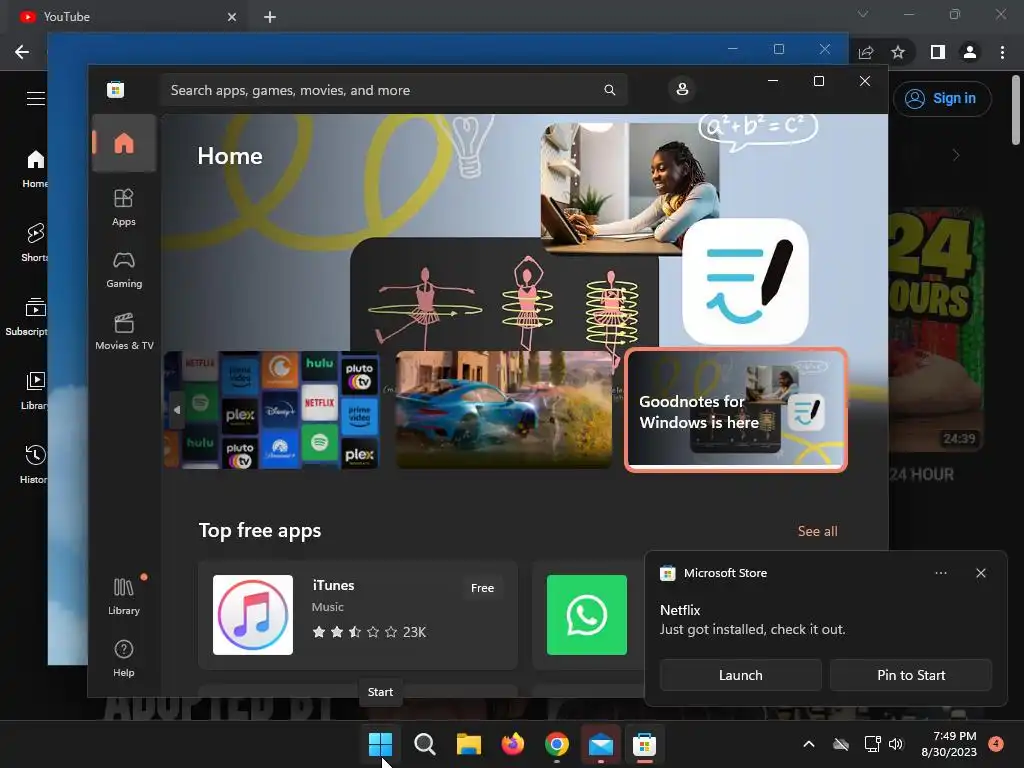Pin Netflix to Start from the notification
Screen dimensions: 1024x768
911,675
